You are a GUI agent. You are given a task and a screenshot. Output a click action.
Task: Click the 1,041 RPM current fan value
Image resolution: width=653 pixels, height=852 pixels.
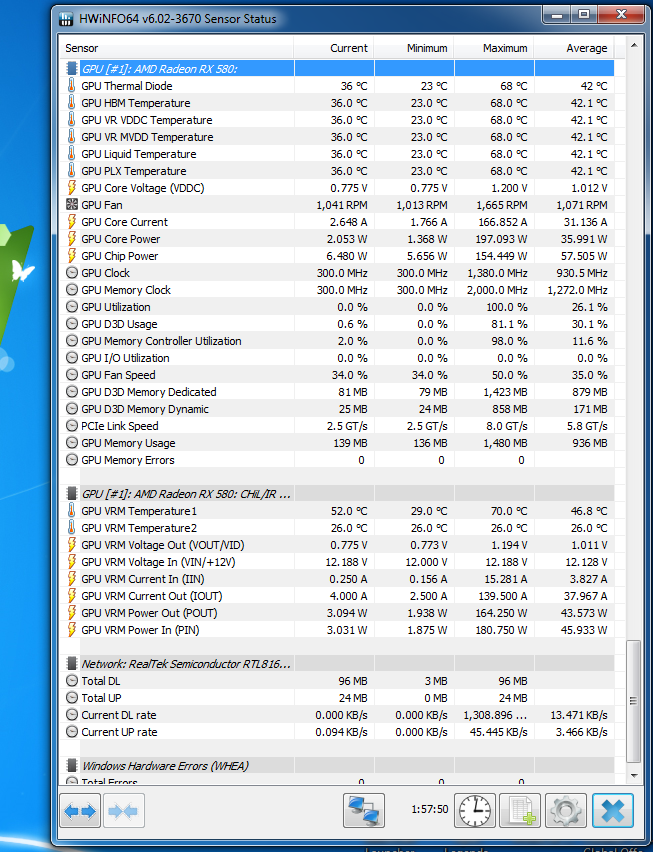342,205
